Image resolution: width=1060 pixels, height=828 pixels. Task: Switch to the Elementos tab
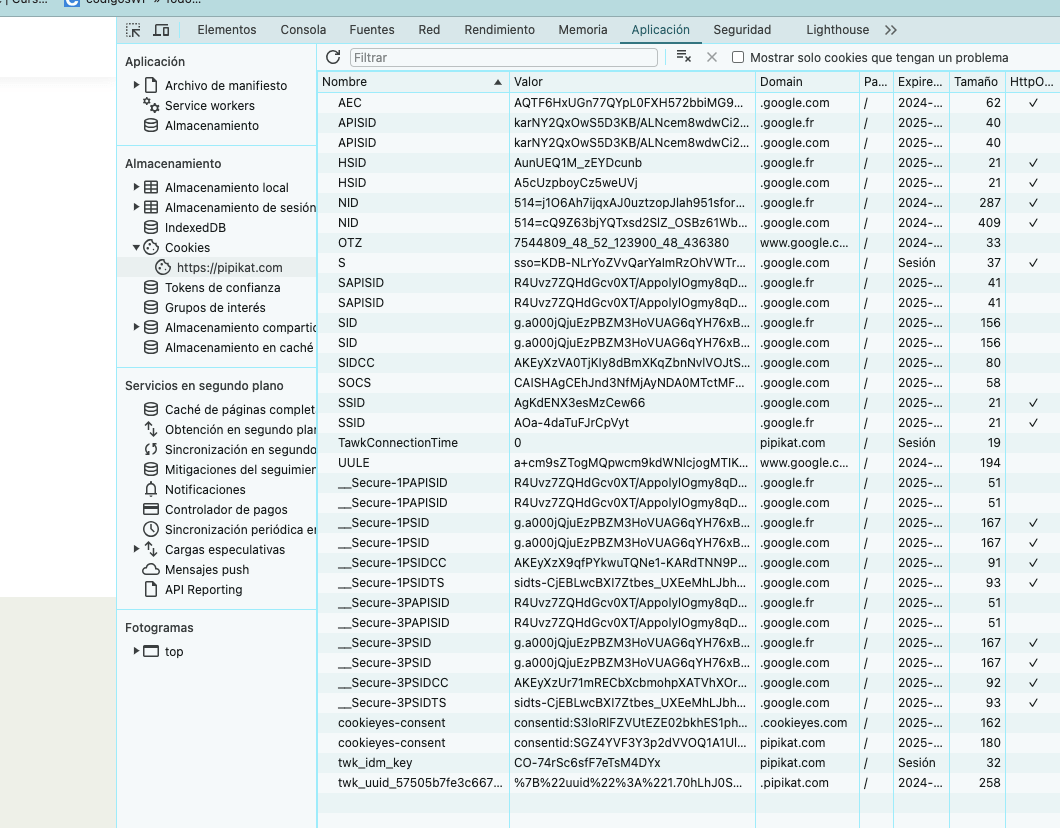[226, 30]
